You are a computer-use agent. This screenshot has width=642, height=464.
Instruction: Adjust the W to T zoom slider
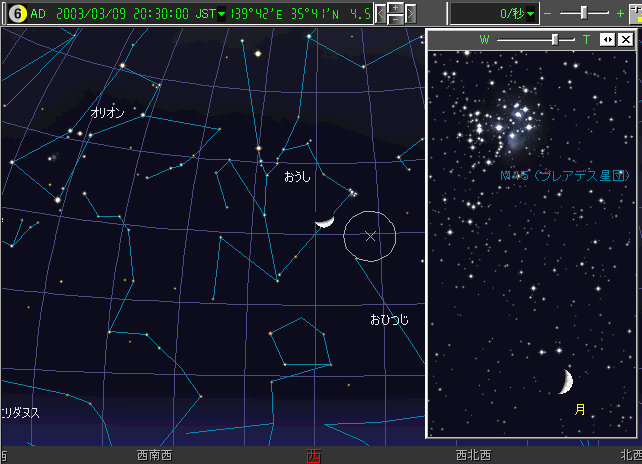[555, 40]
